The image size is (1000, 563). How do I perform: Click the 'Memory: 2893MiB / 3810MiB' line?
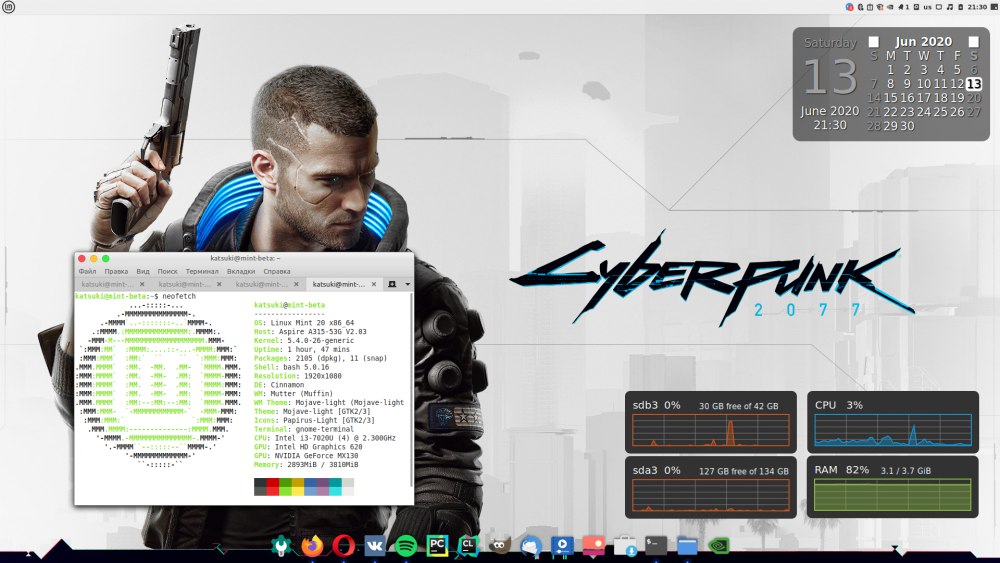point(306,465)
